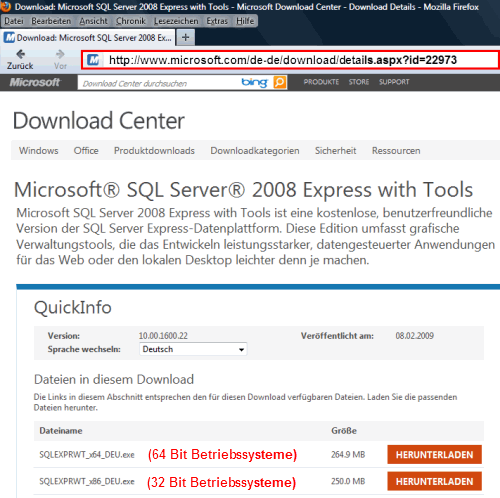
Task: Click the size value 250.0 MB
Action: click(348, 481)
